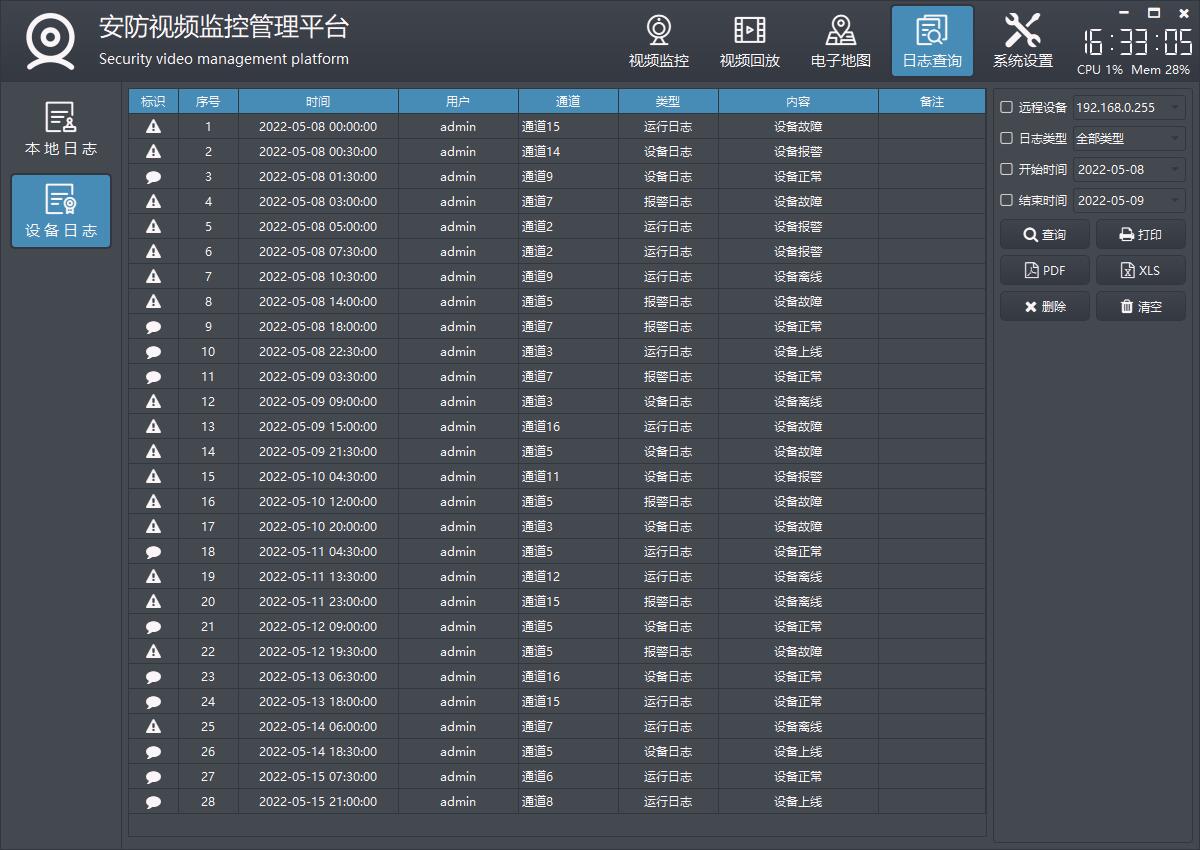Sort table by 时间 column header
Screen dimensions: 1200x850
tap(318, 101)
